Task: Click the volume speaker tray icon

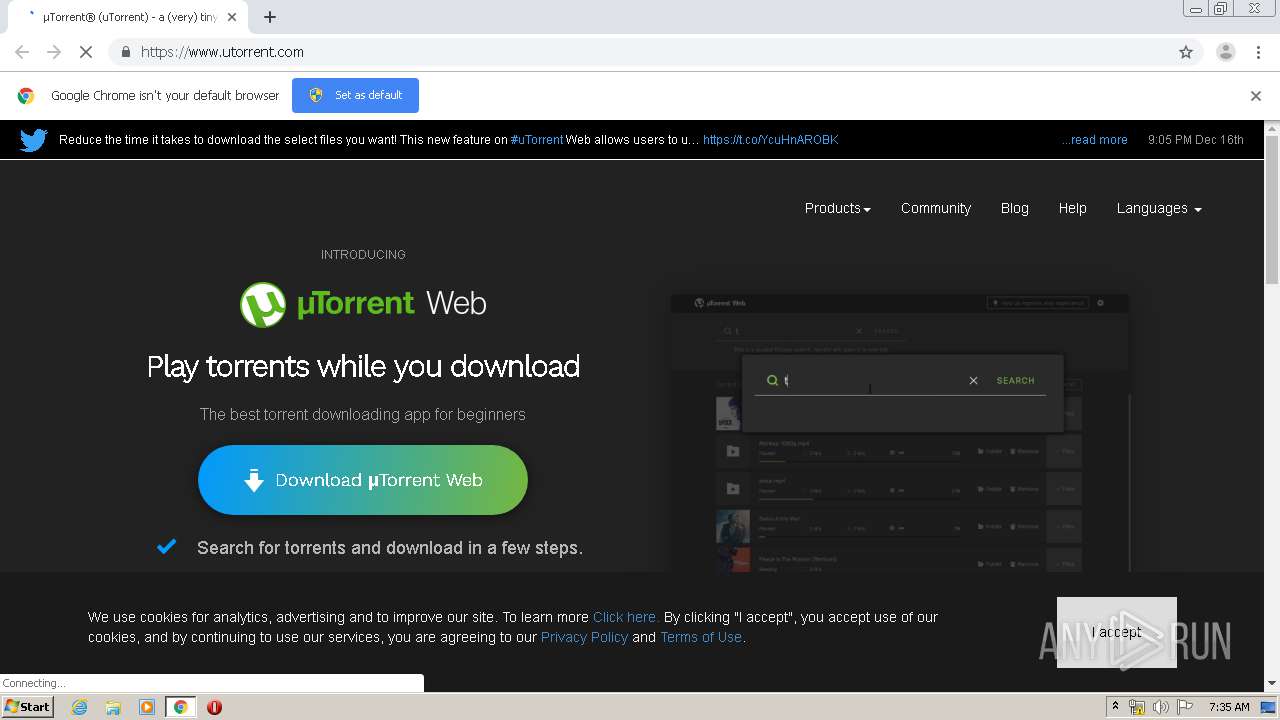Action: coord(1160,707)
